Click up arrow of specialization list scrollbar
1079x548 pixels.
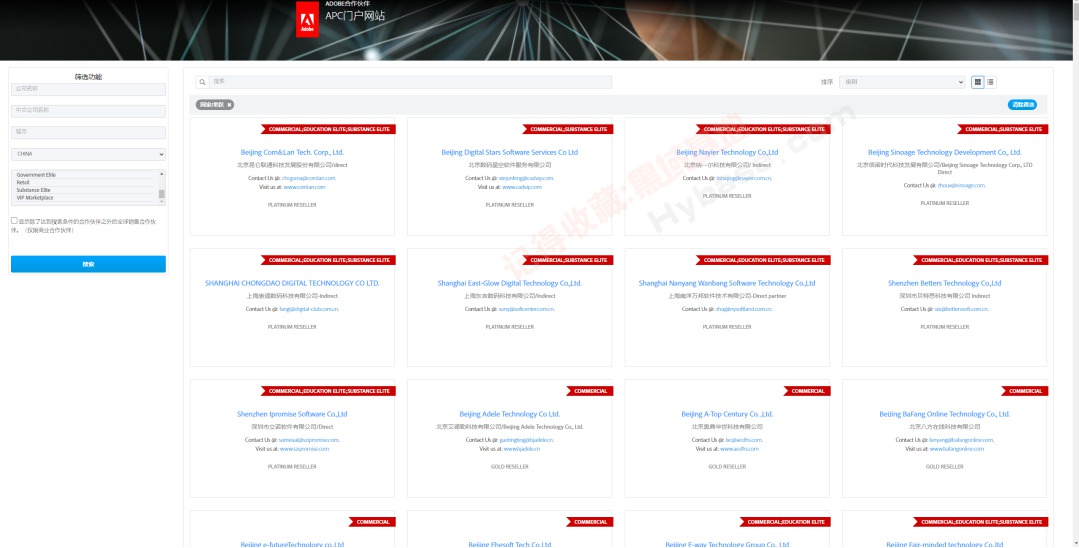[x=162, y=173]
